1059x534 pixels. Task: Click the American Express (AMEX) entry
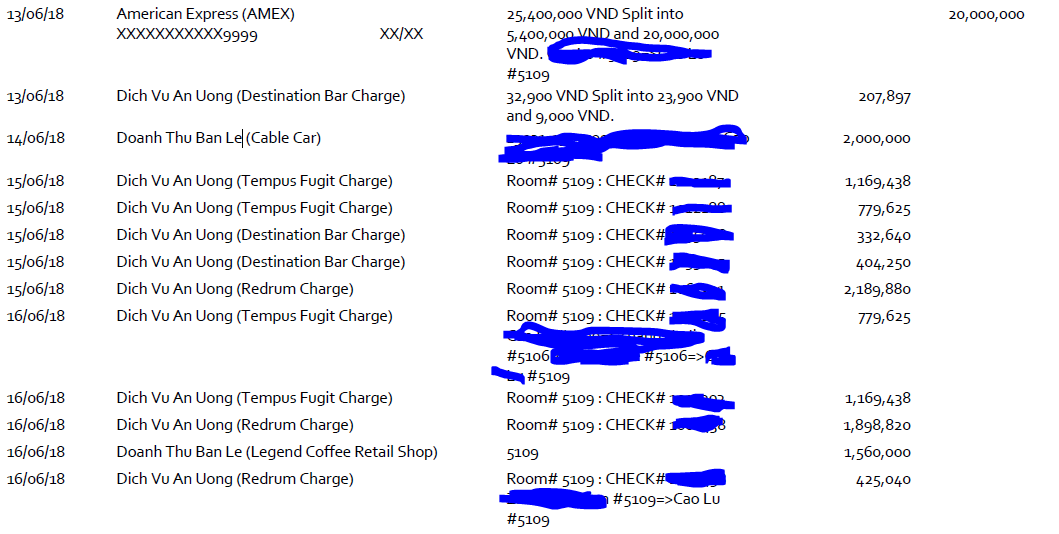(205, 14)
